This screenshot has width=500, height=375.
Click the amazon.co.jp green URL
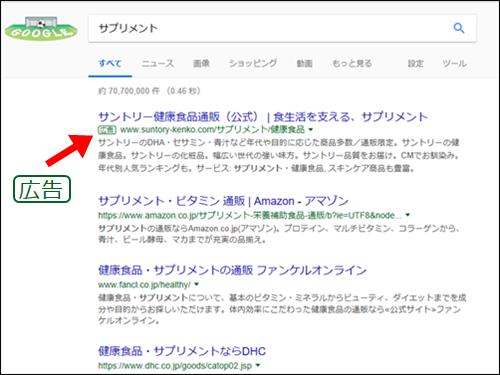[250, 215]
